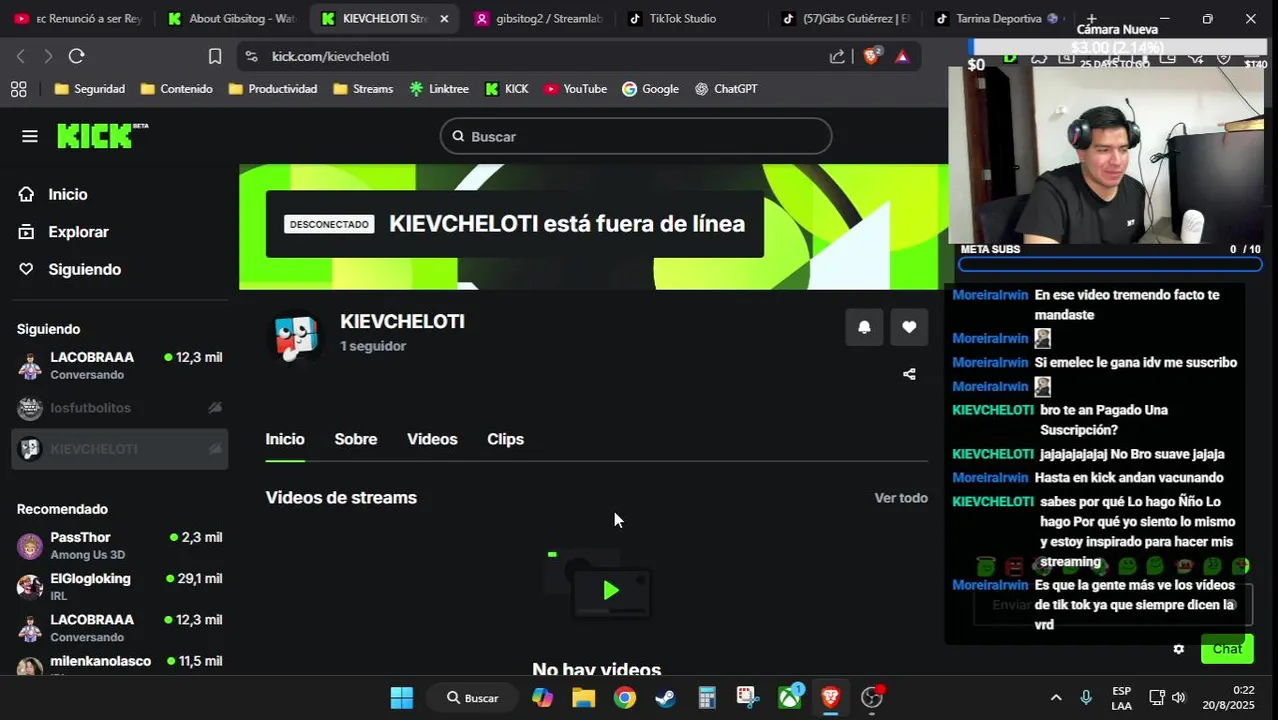
Task: Open OBS Studio from taskbar
Action: (872, 697)
